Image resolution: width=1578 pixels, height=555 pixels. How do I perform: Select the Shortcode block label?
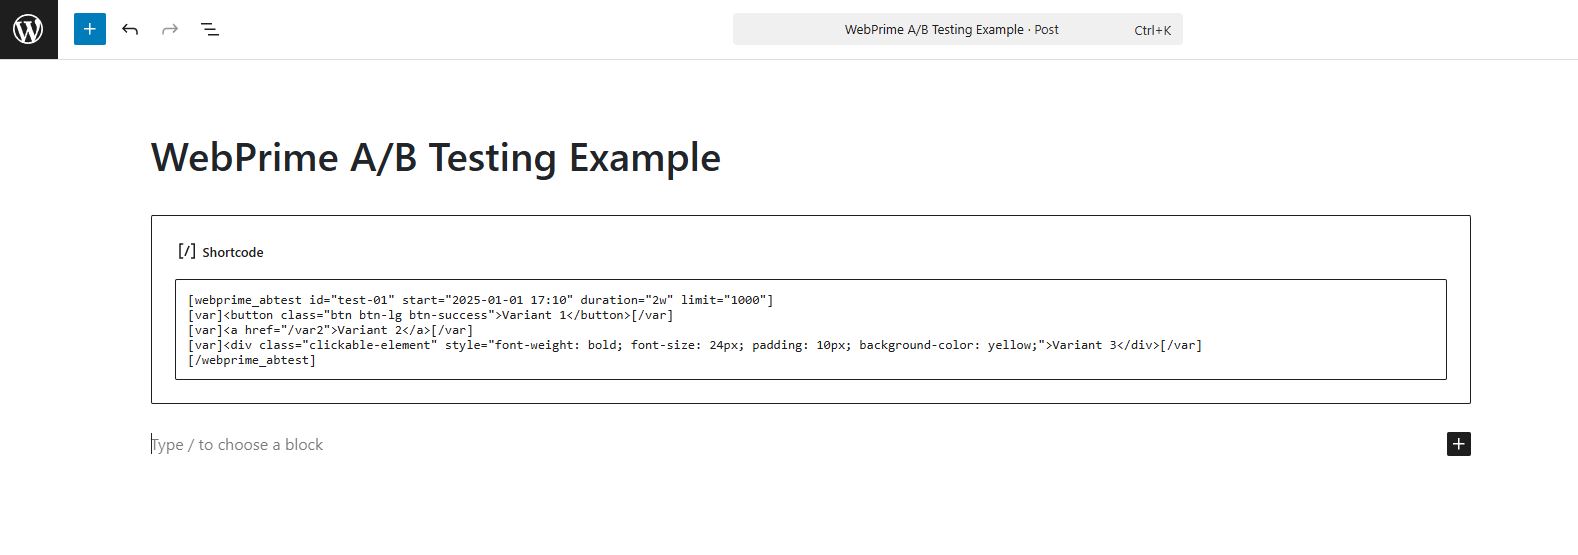(233, 252)
